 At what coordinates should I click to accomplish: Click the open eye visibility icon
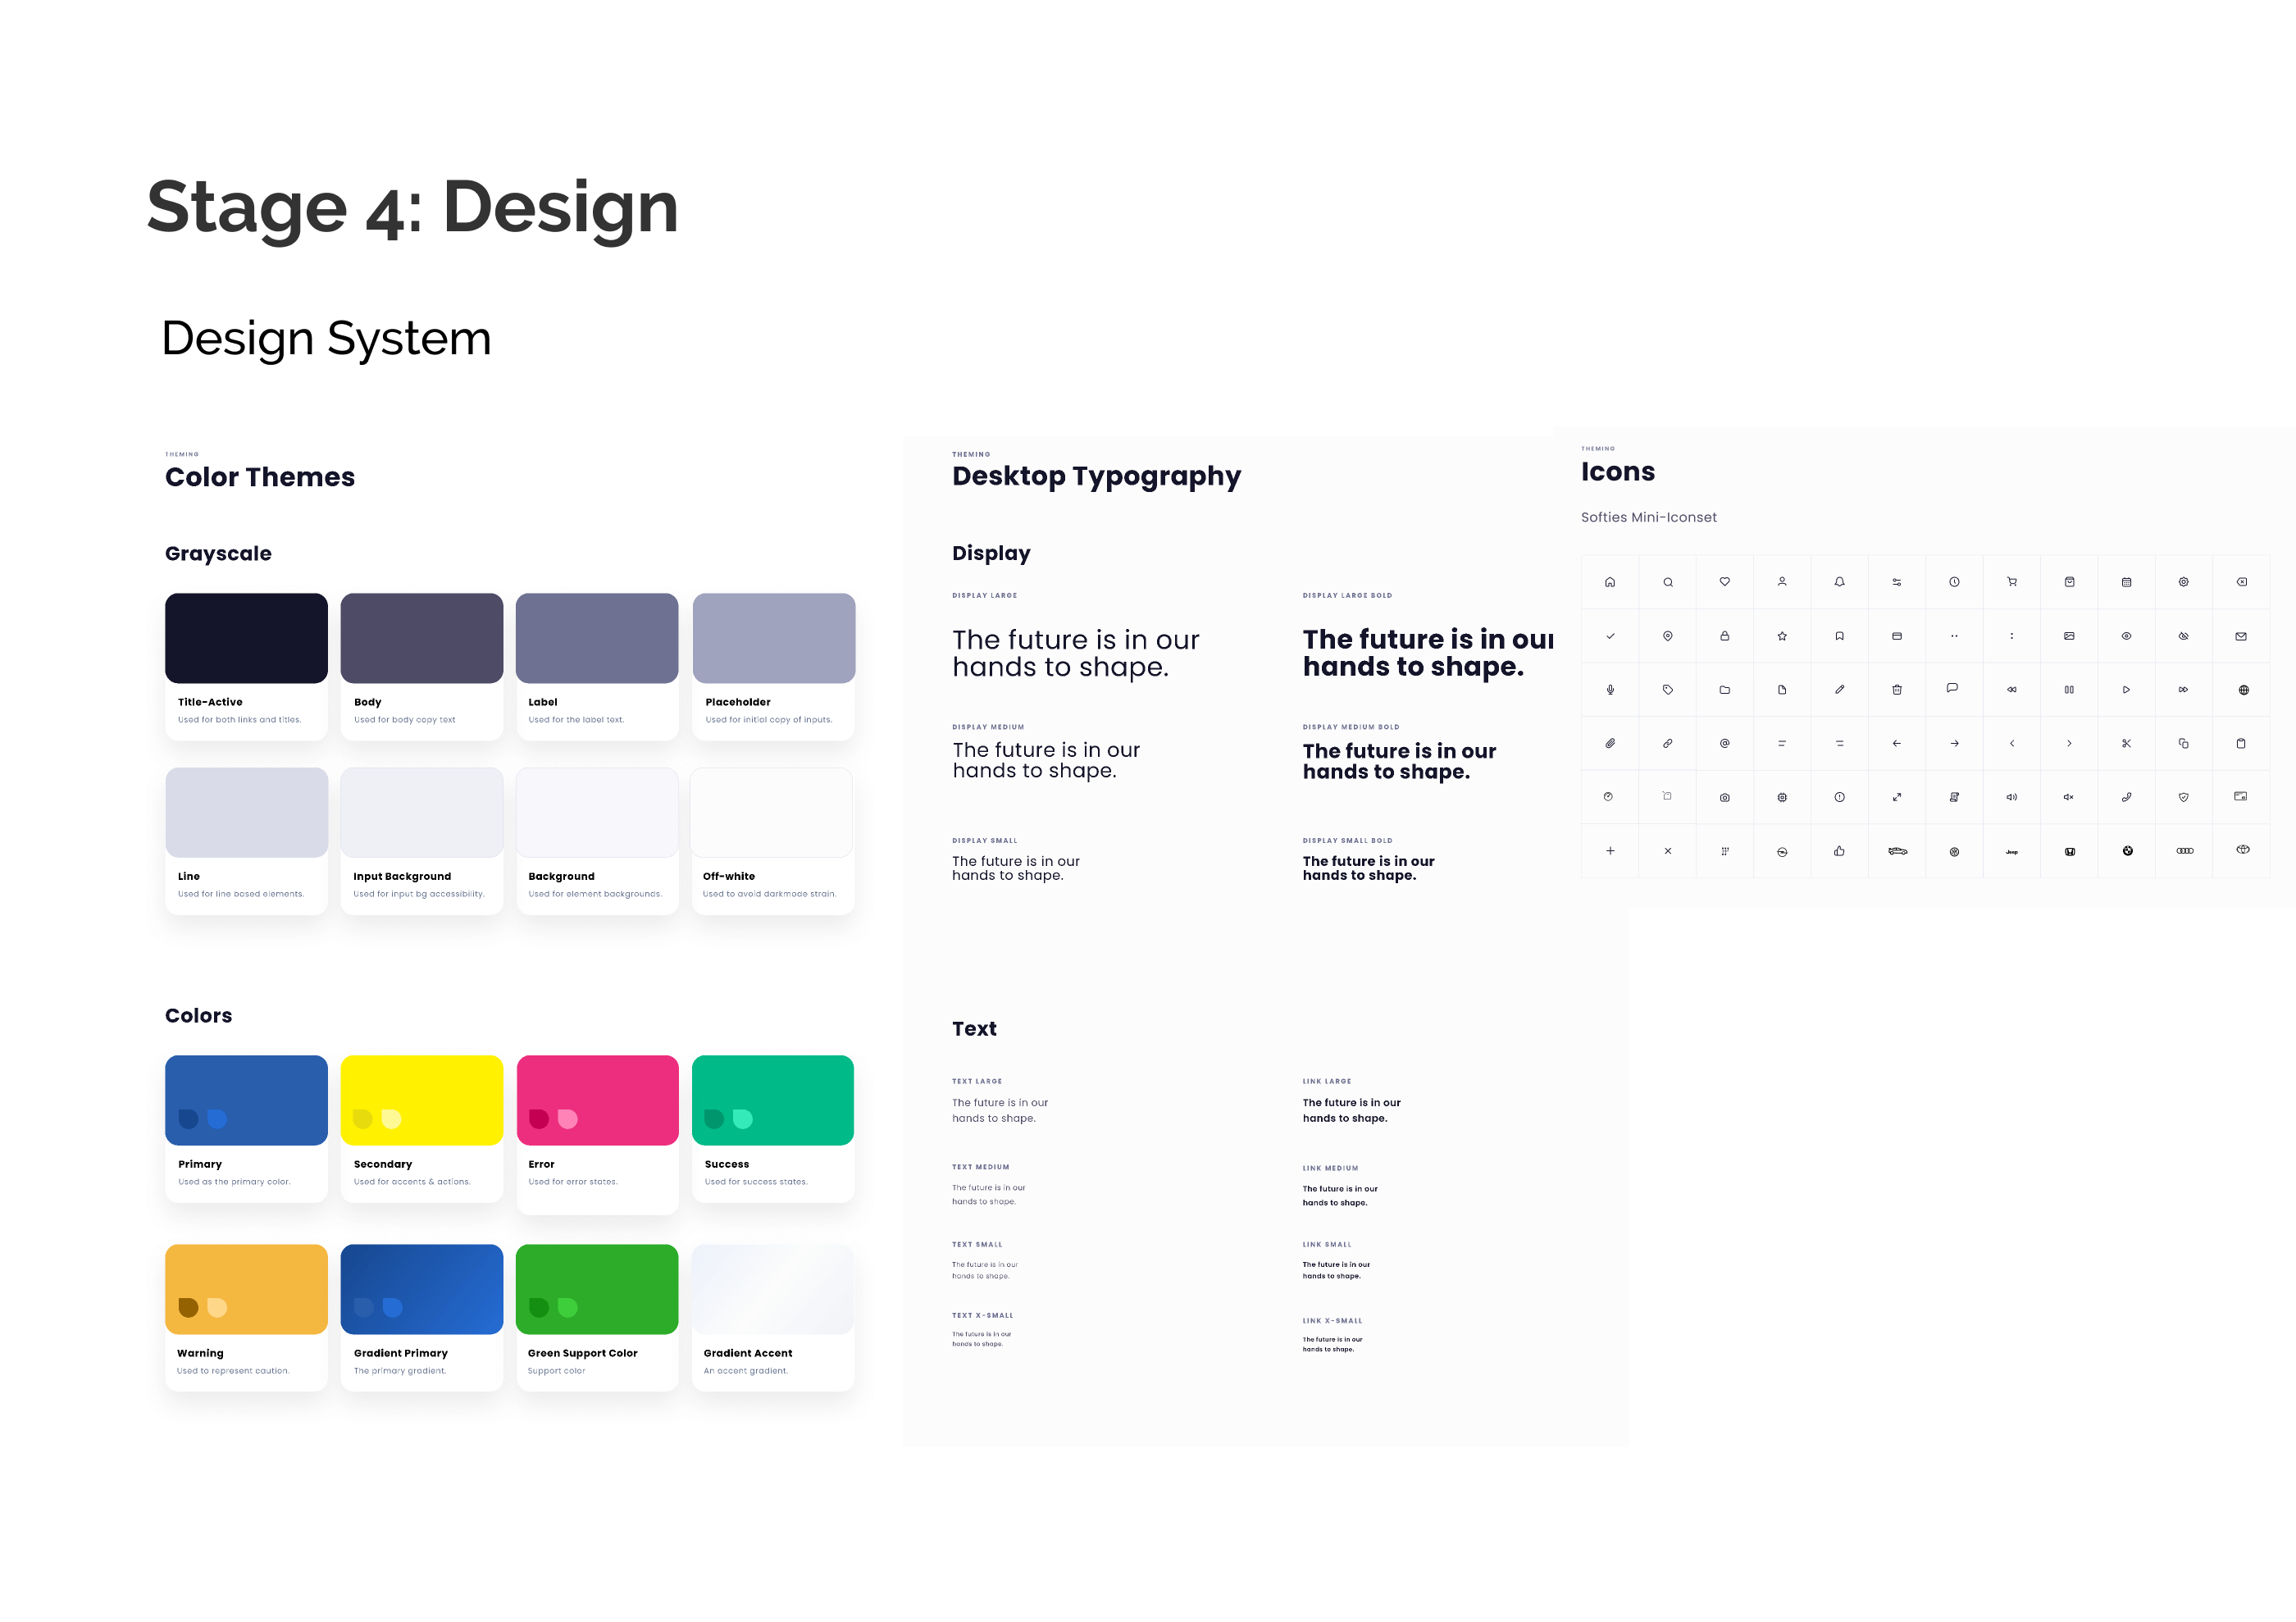click(2126, 636)
